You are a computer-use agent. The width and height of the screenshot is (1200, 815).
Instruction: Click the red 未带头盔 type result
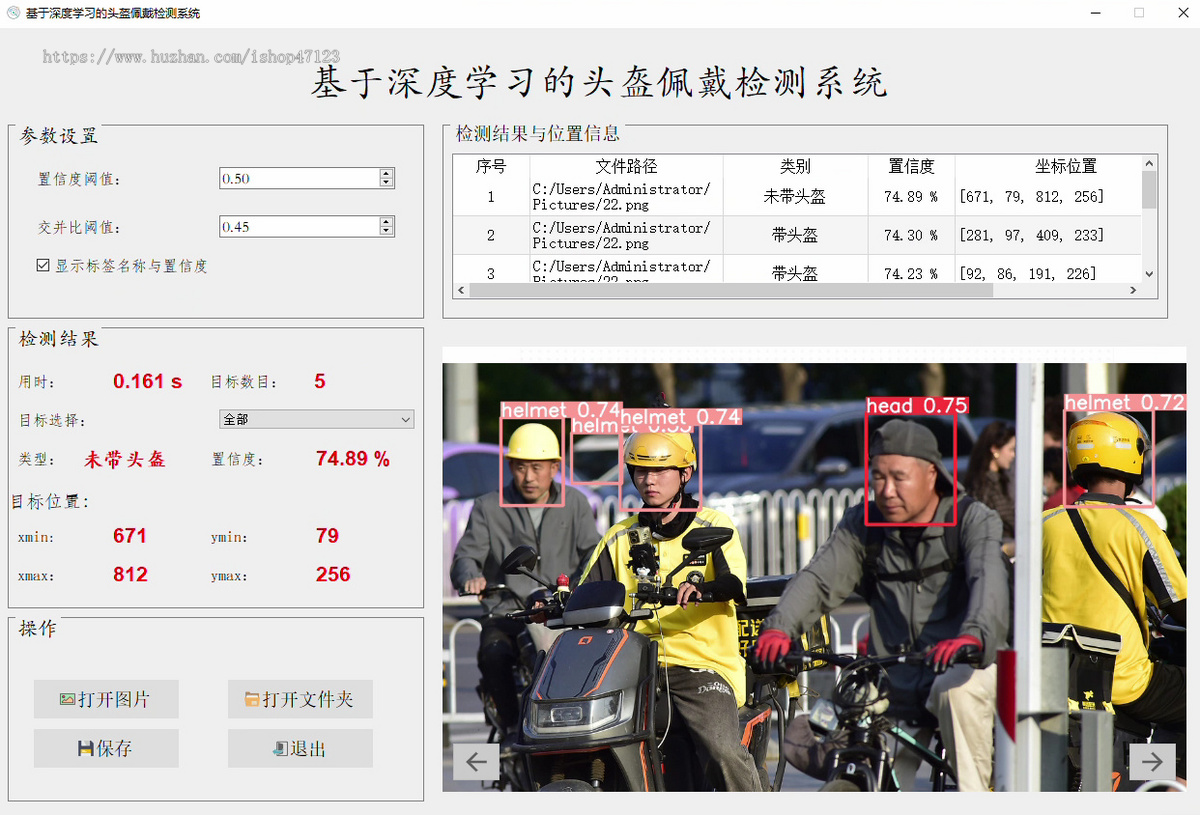125,460
